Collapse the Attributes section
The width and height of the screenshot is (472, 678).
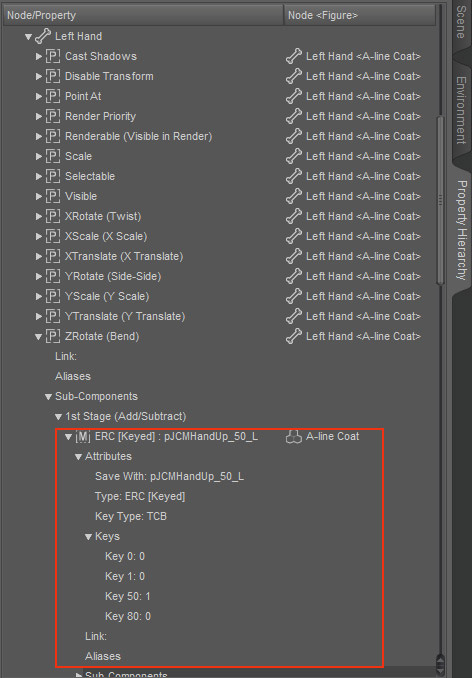[78, 457]
